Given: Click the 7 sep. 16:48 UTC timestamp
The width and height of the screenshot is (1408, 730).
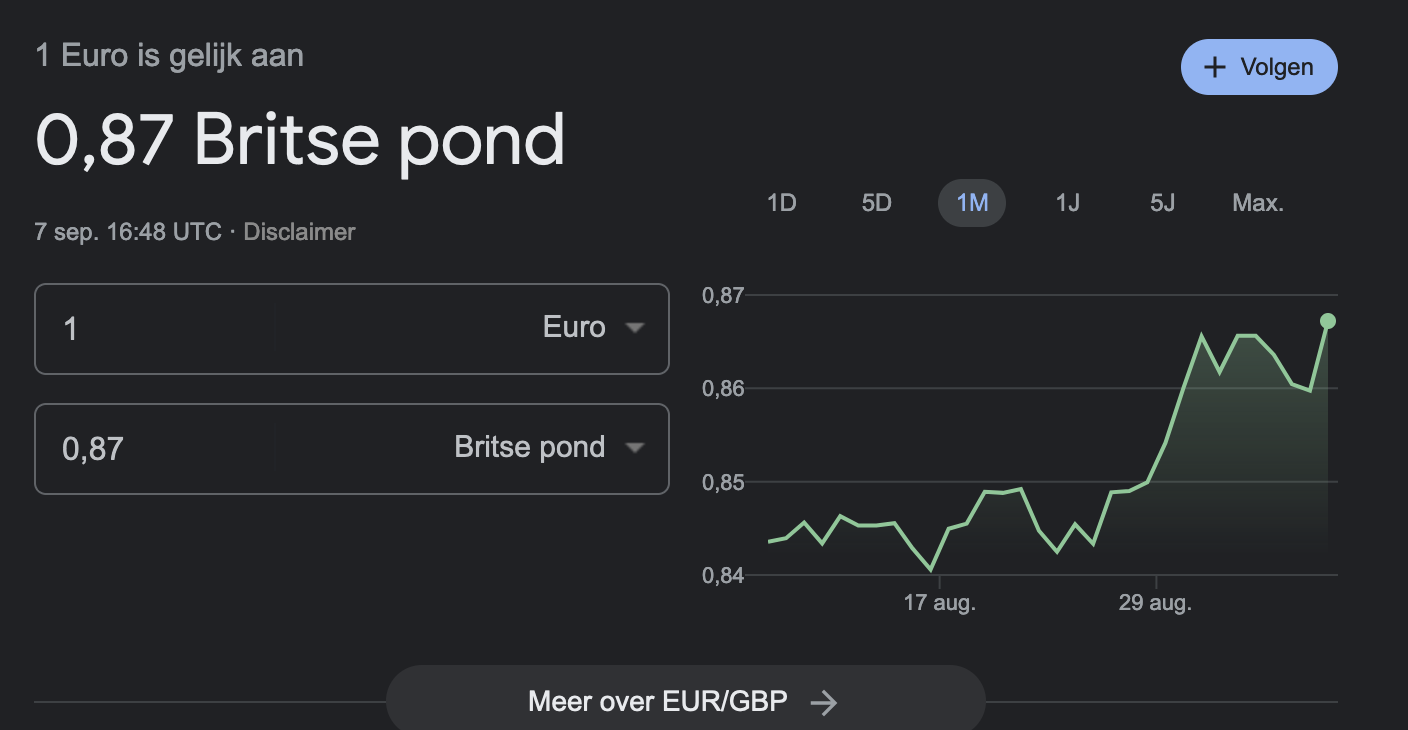Looking at the screenshot, I should [127, 232].
